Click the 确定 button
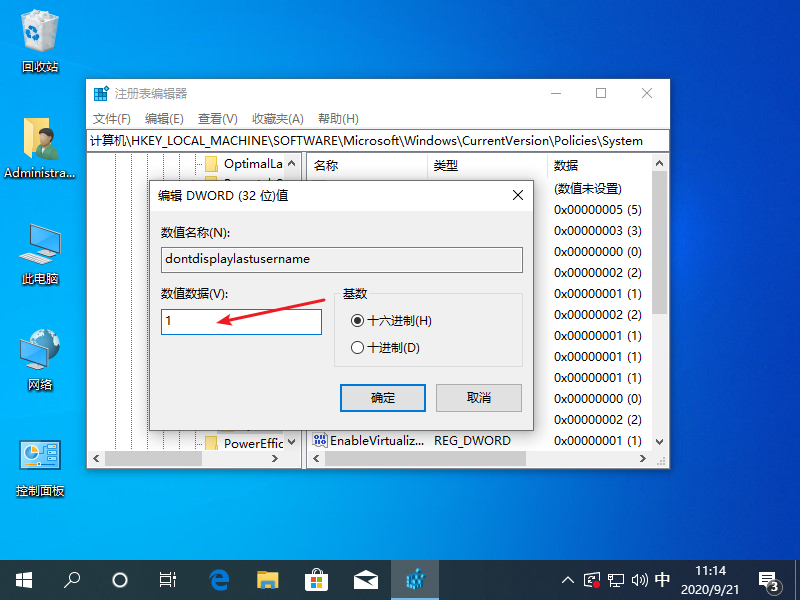Screen dimensions: 800x600 pos(382,397)
